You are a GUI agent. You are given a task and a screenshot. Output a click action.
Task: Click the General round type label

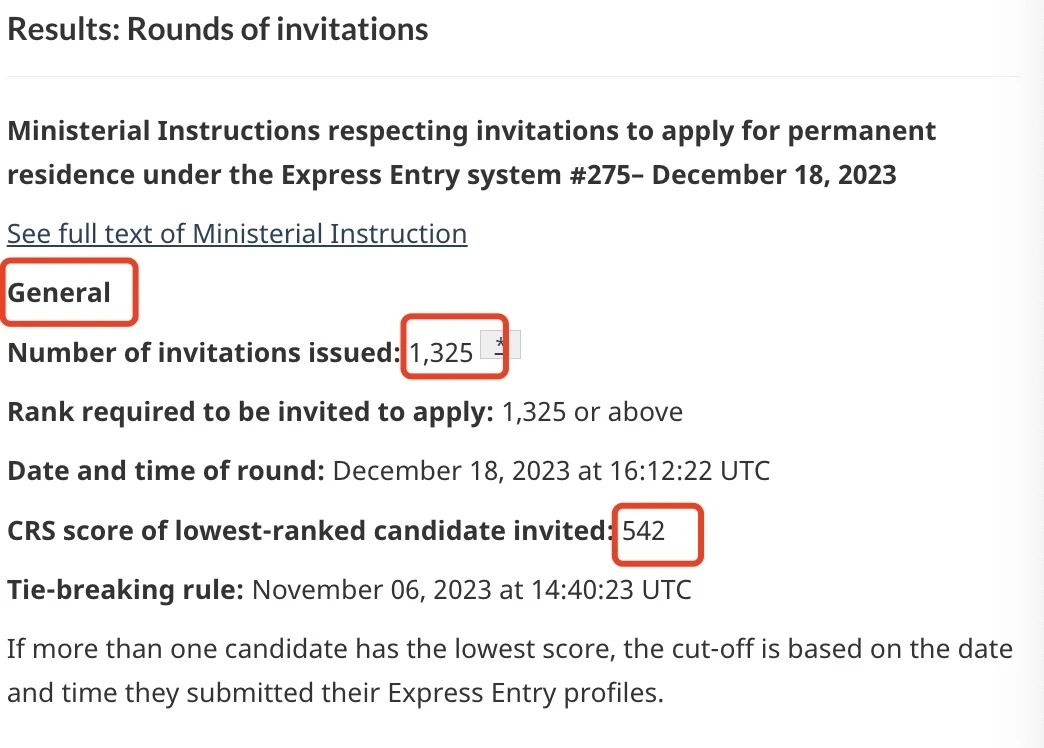coord(59,292)
